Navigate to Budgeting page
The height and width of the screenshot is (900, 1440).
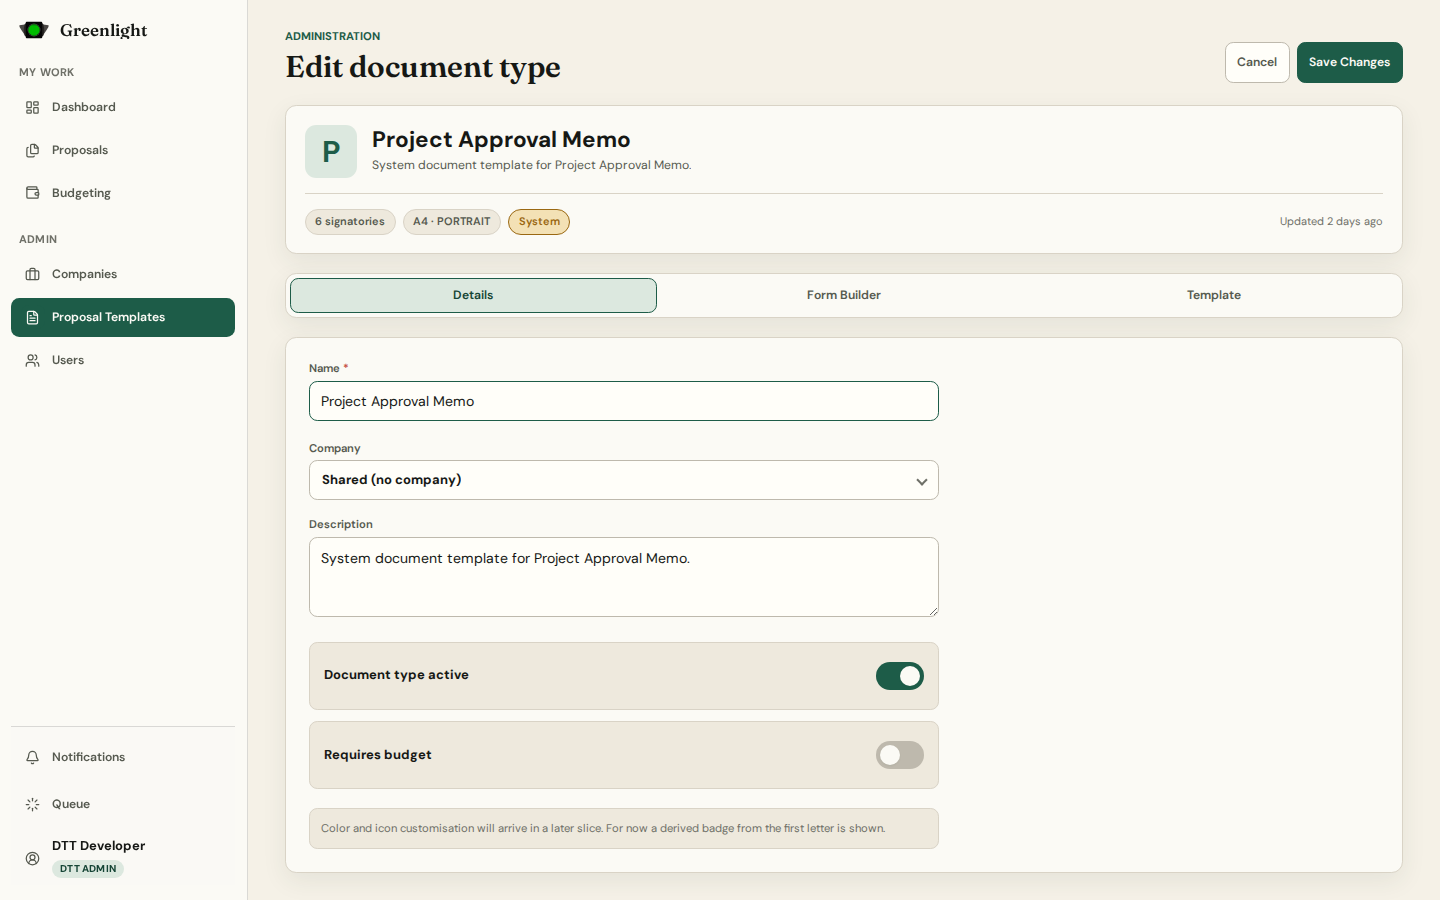(123, 193)
